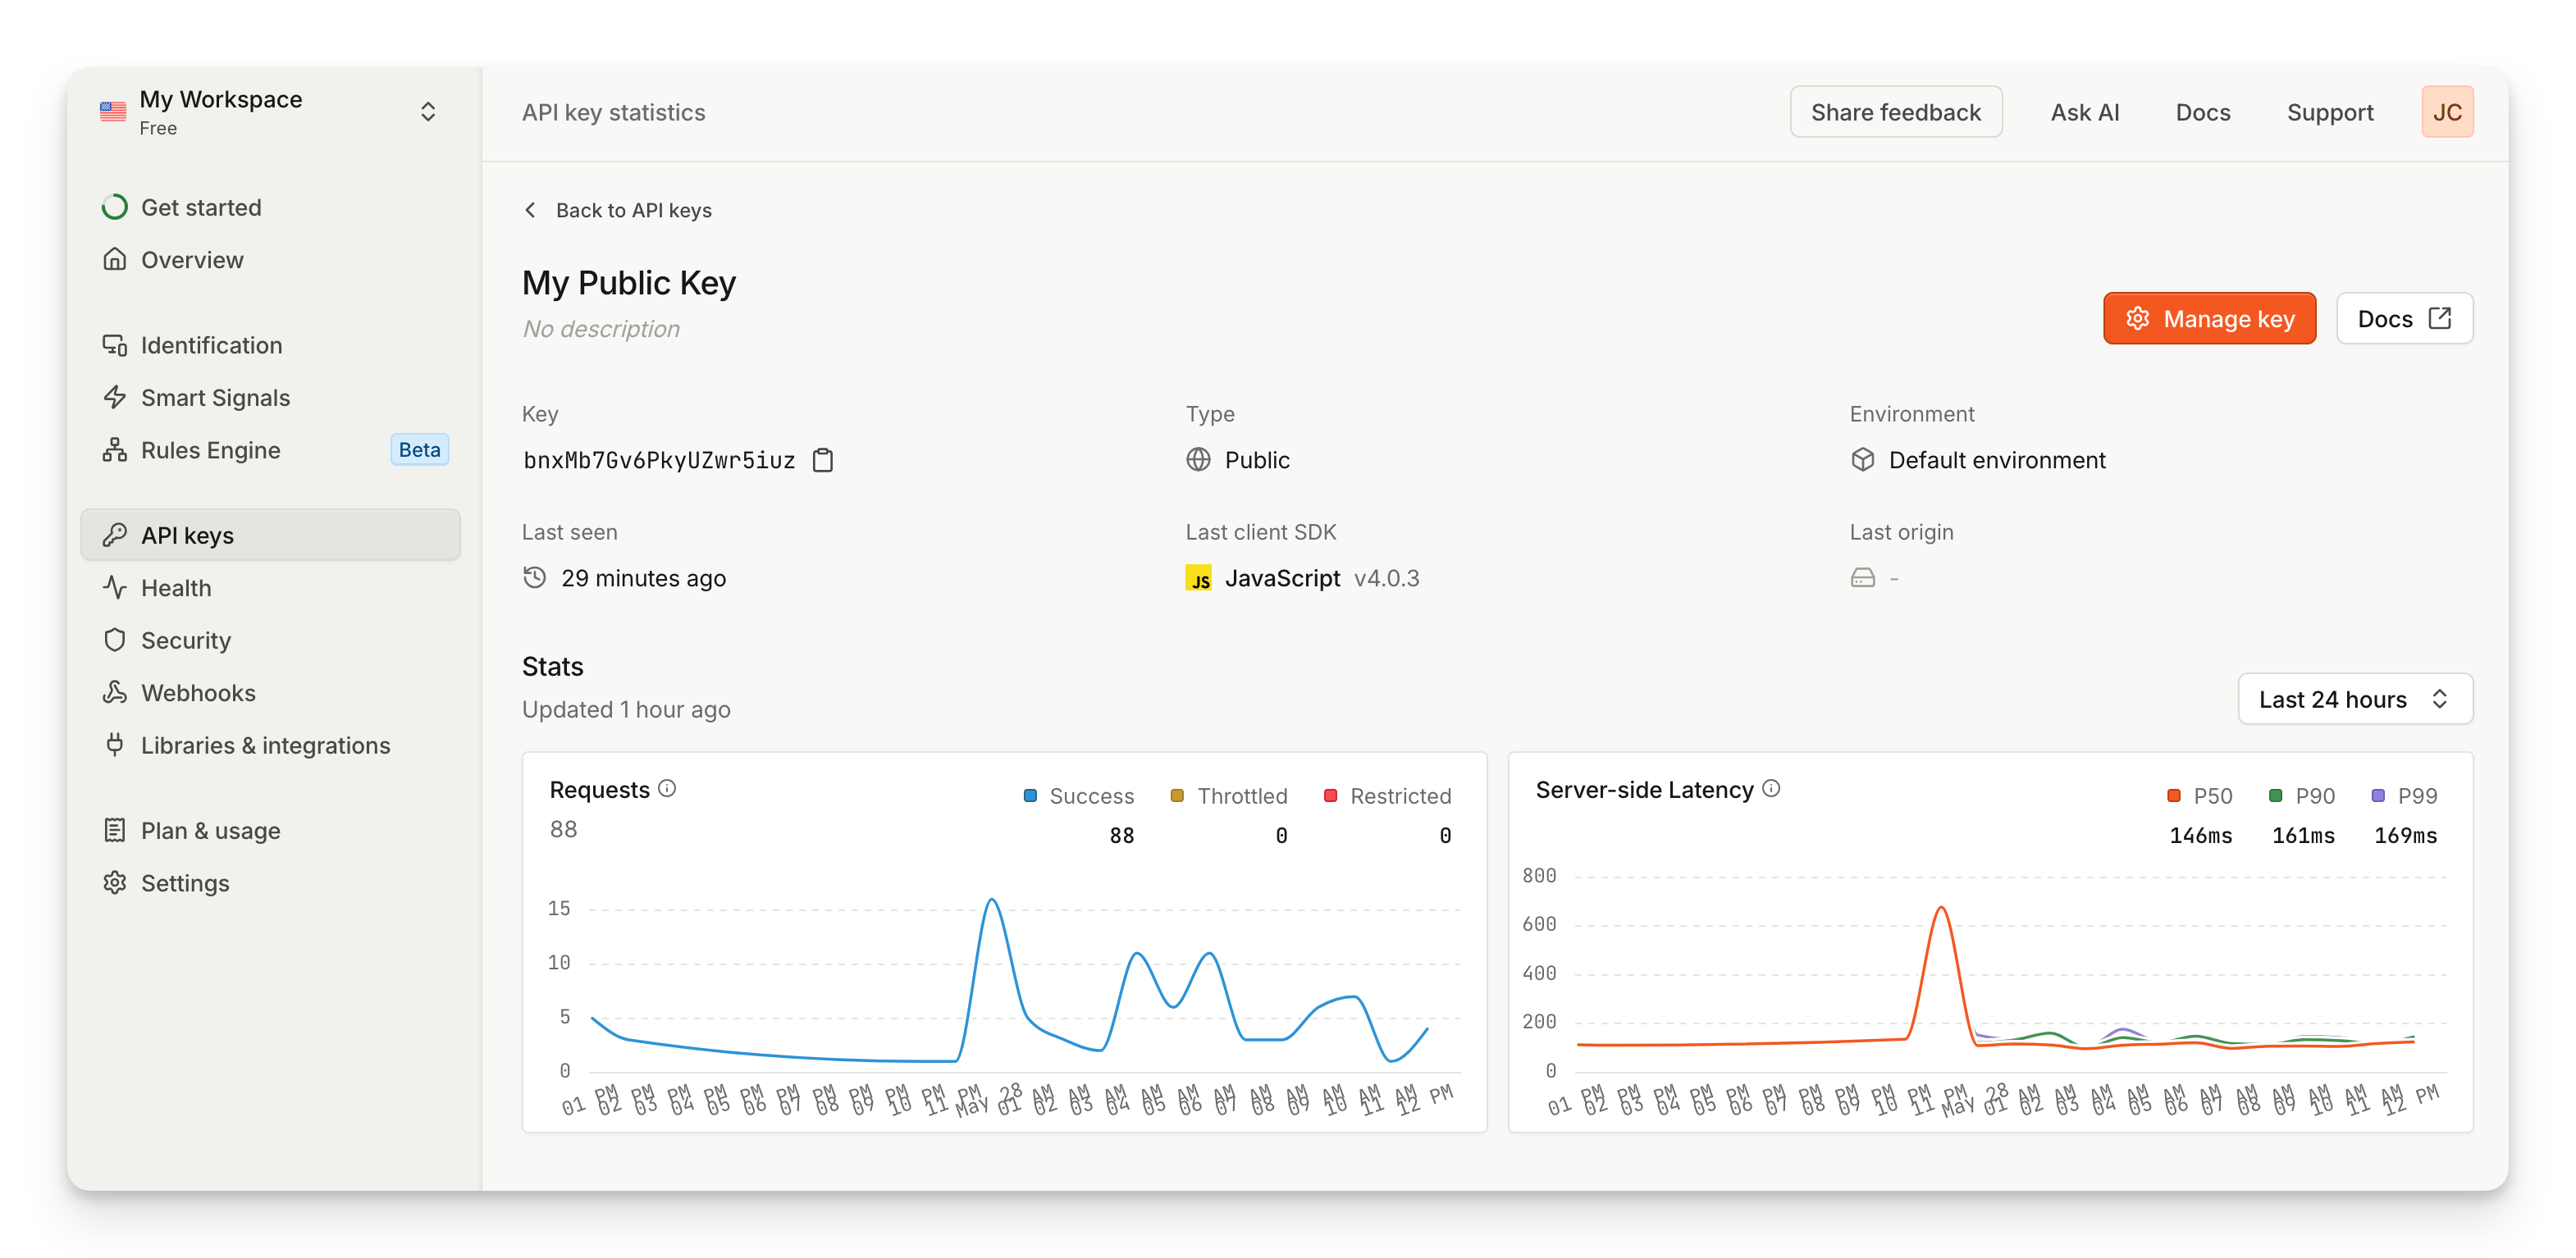This screenshot has width=2576, height=1258.
Task: Click the 'No description' text
Action: 601,329
